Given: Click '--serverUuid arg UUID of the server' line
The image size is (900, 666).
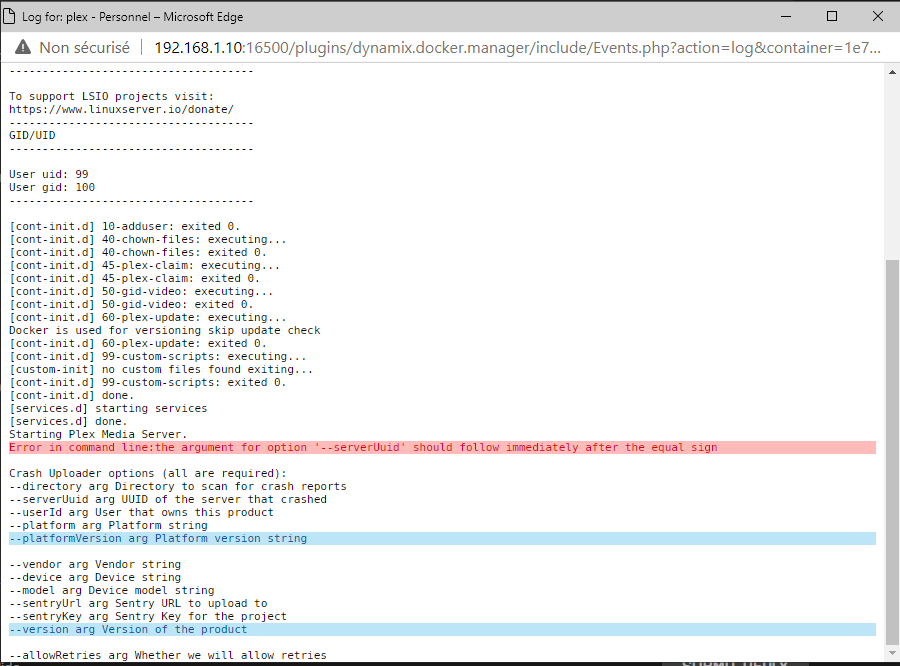Looking at the screenshot, I should pyautogui.click(x=168, y=500).
